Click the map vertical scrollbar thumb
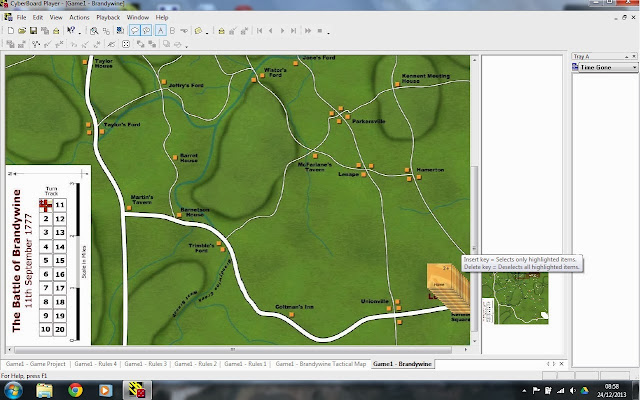The height and width of the screenshot is (400, 640). coord(474,249)
